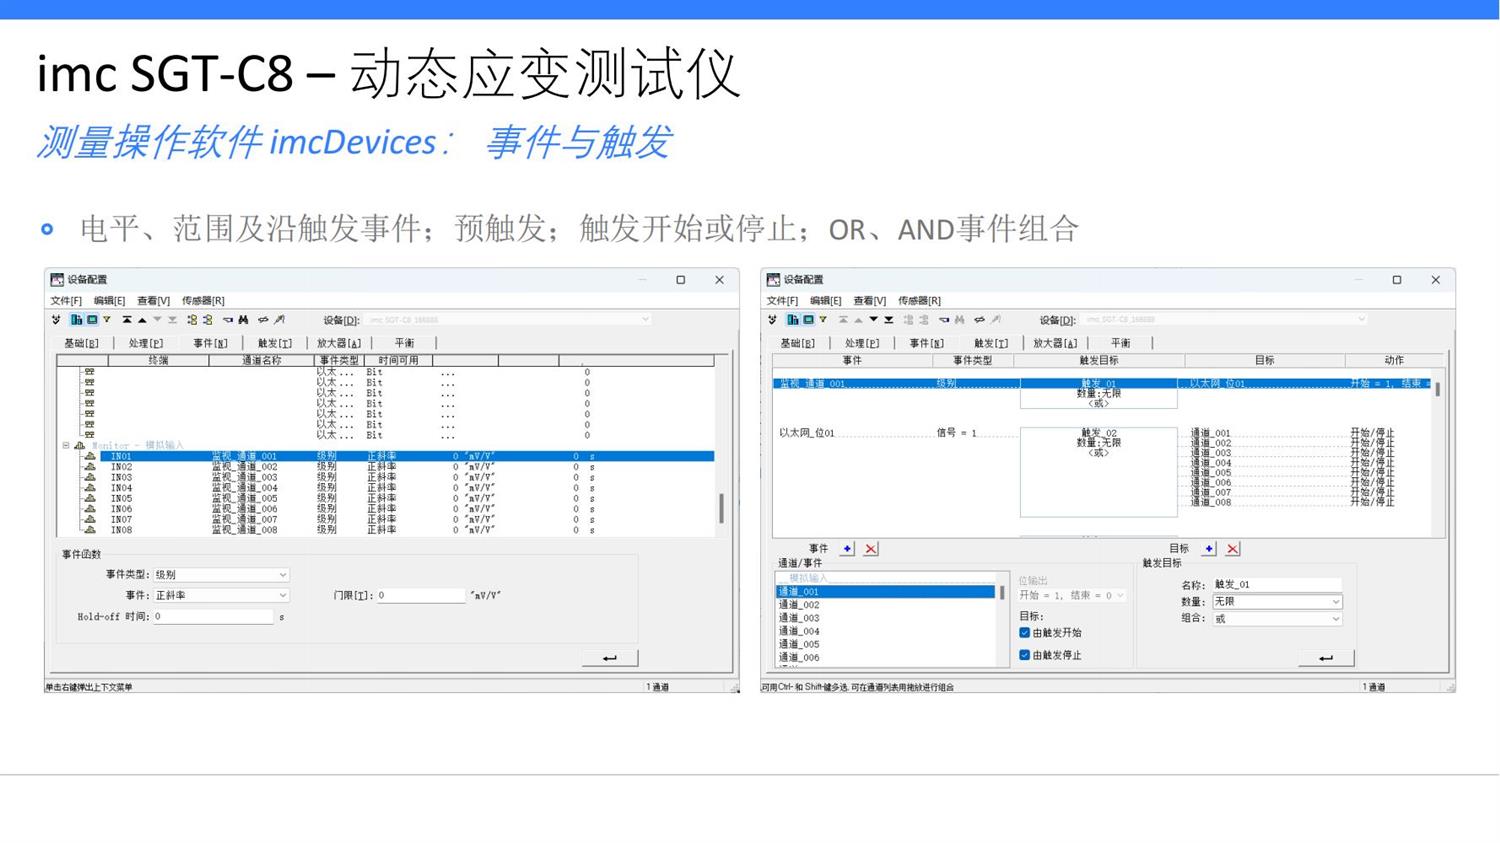
Task: Switch to 基础[B] tab in left window
Action: [81, 343]
